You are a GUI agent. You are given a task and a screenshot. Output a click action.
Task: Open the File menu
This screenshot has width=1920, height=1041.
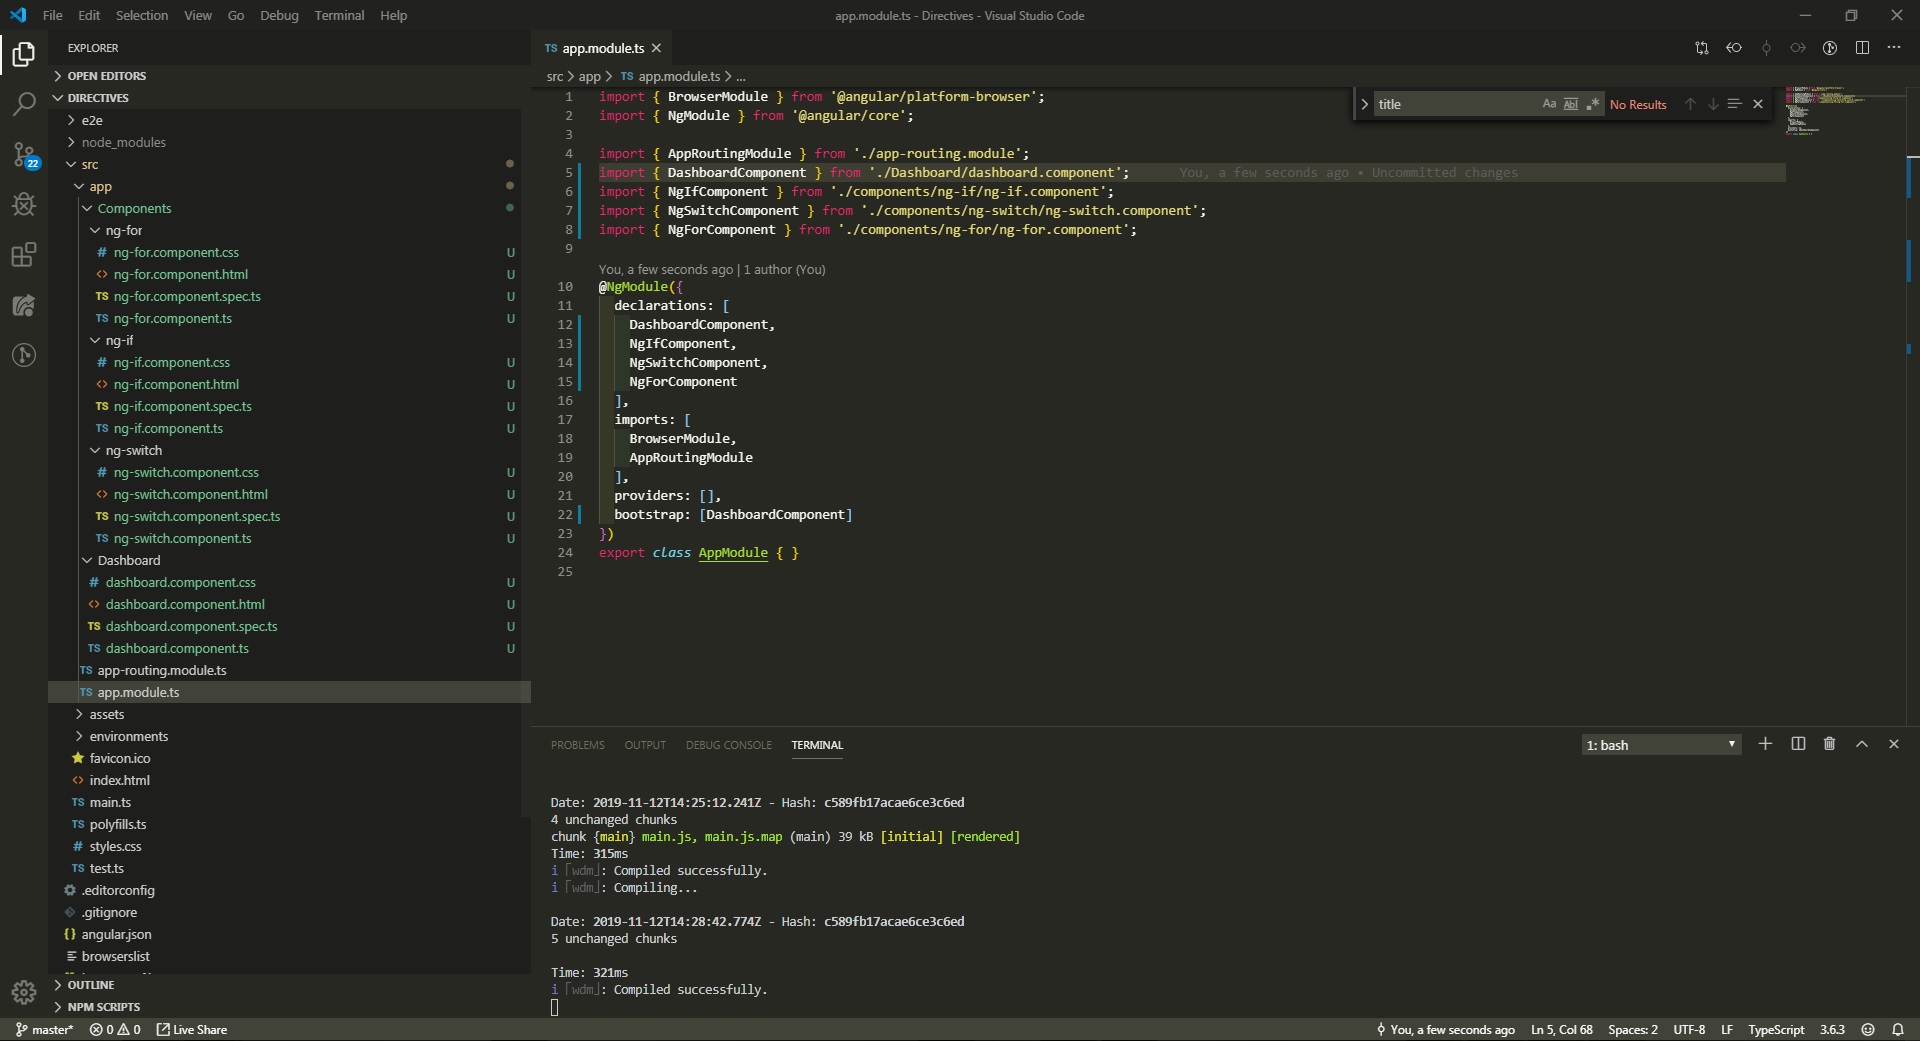(x=53, y=15)
